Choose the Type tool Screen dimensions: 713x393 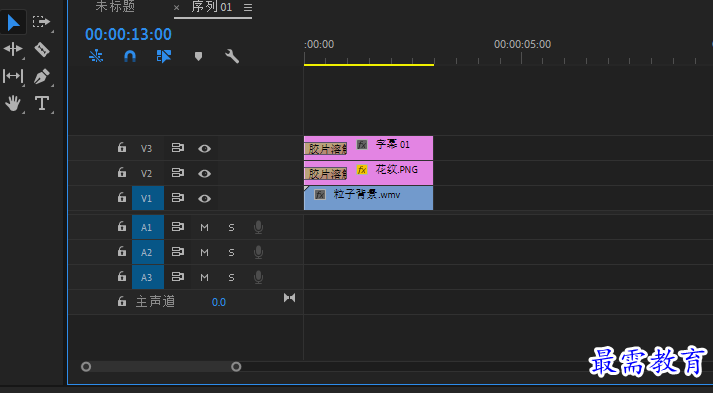coord(42,103)
